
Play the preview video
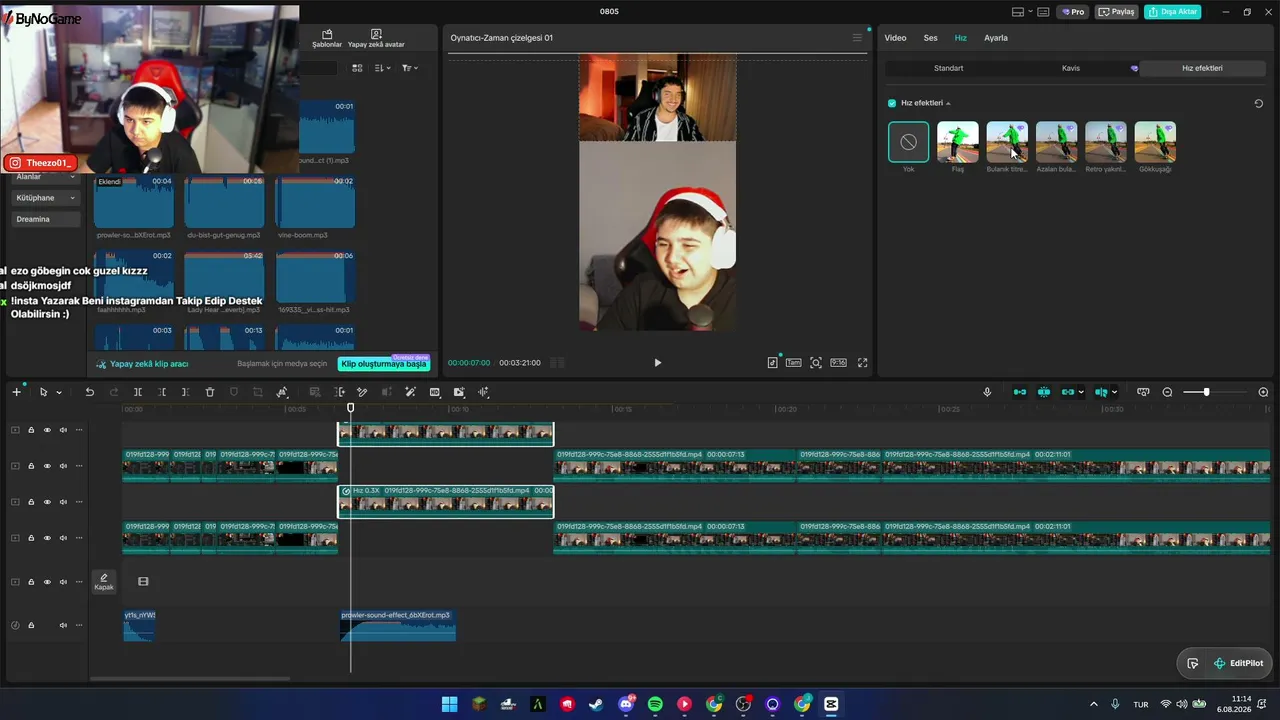(657, 363)
